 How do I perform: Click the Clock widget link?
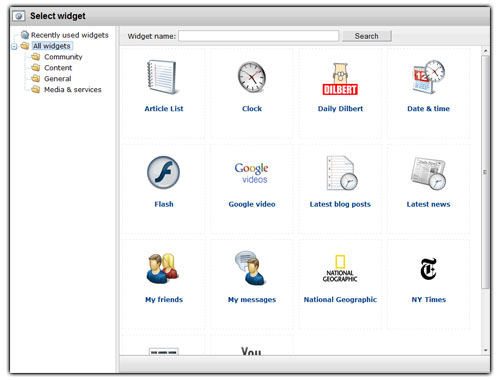click(x=252, y=109)
